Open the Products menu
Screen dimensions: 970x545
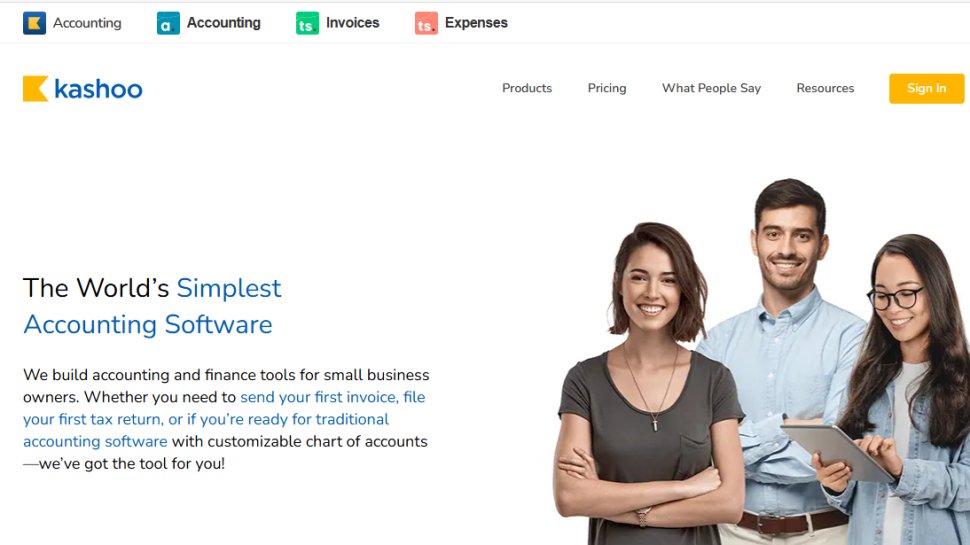[527, 88]
